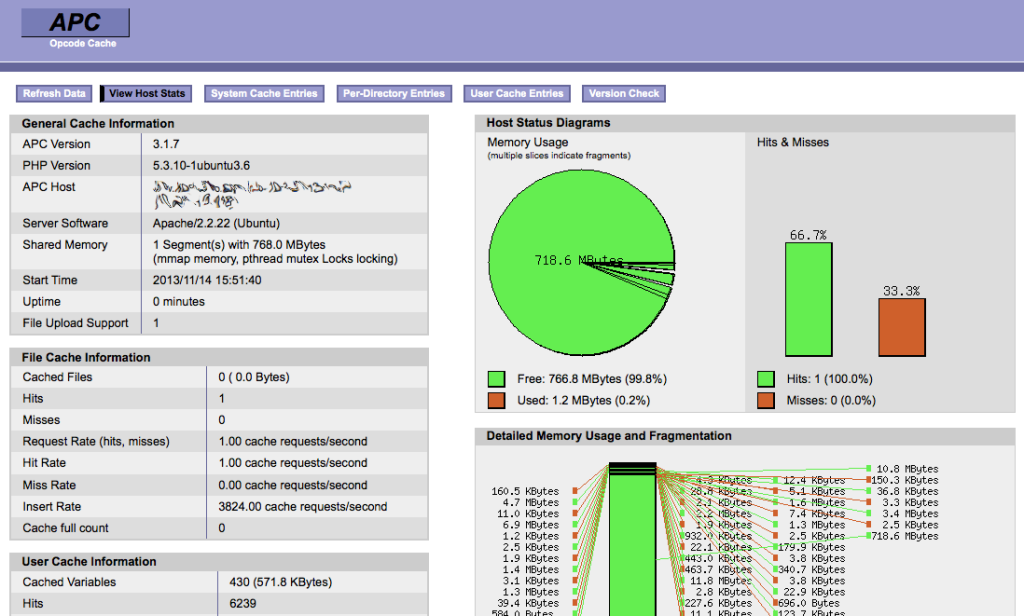Viewport: 1024px width, 616px height.
Task: Open System Cache Entries tab
Action: pyautogui.click(x=264, y=93)
